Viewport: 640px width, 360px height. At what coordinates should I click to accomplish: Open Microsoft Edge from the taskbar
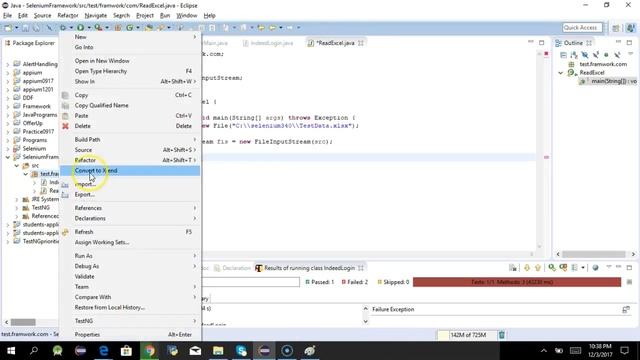[104, 351]
